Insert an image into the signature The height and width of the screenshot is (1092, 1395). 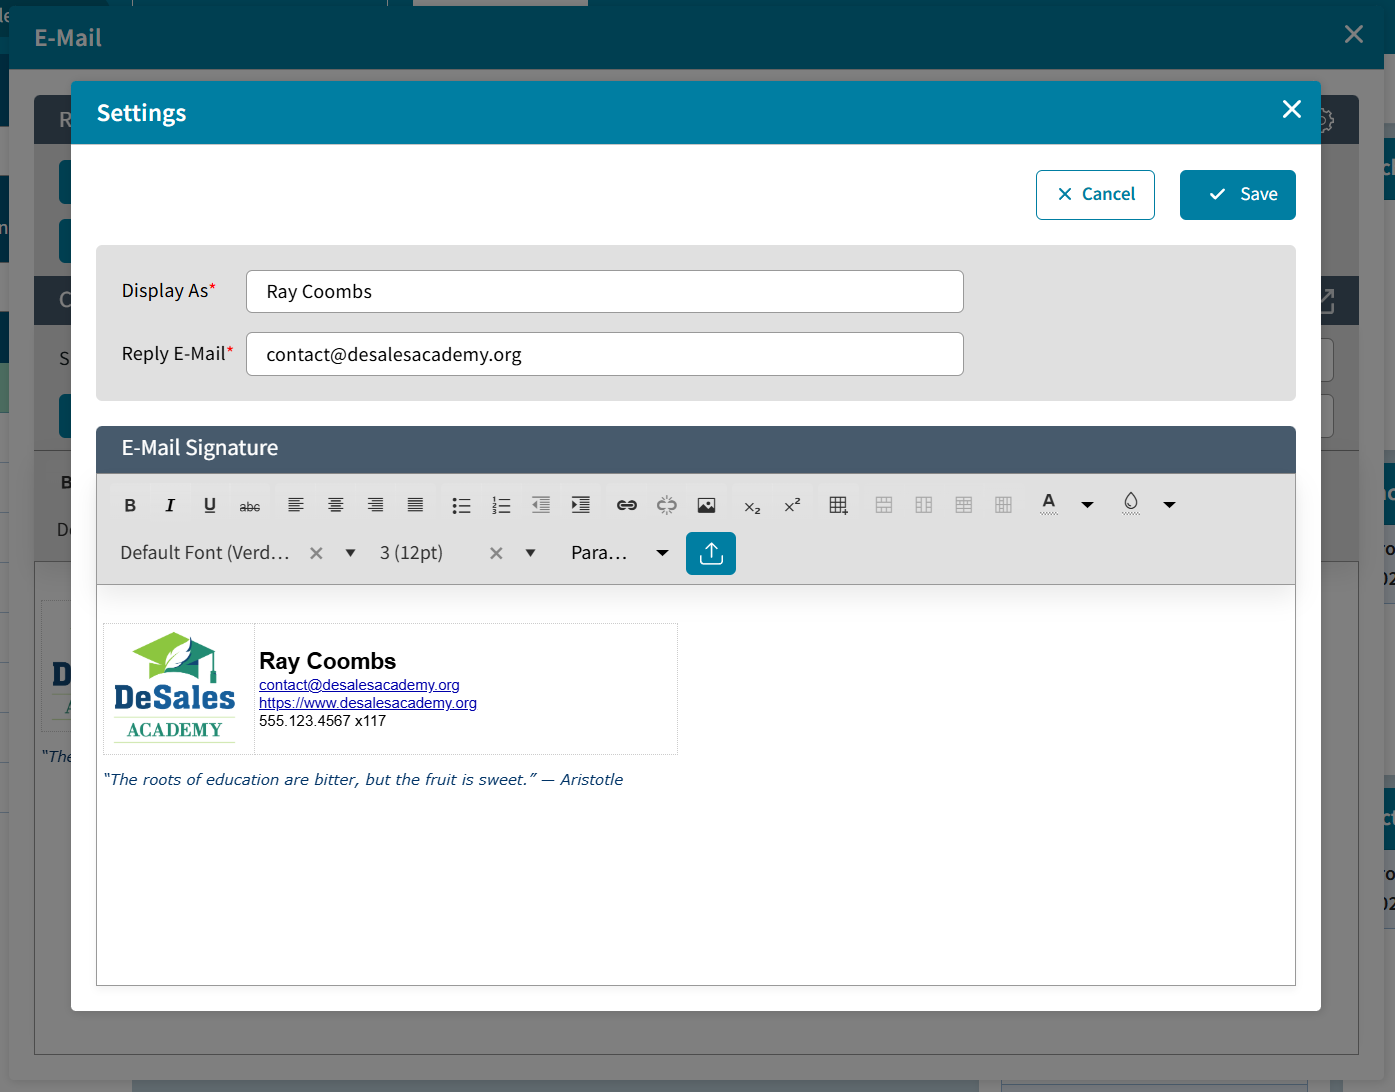(707, 504)
